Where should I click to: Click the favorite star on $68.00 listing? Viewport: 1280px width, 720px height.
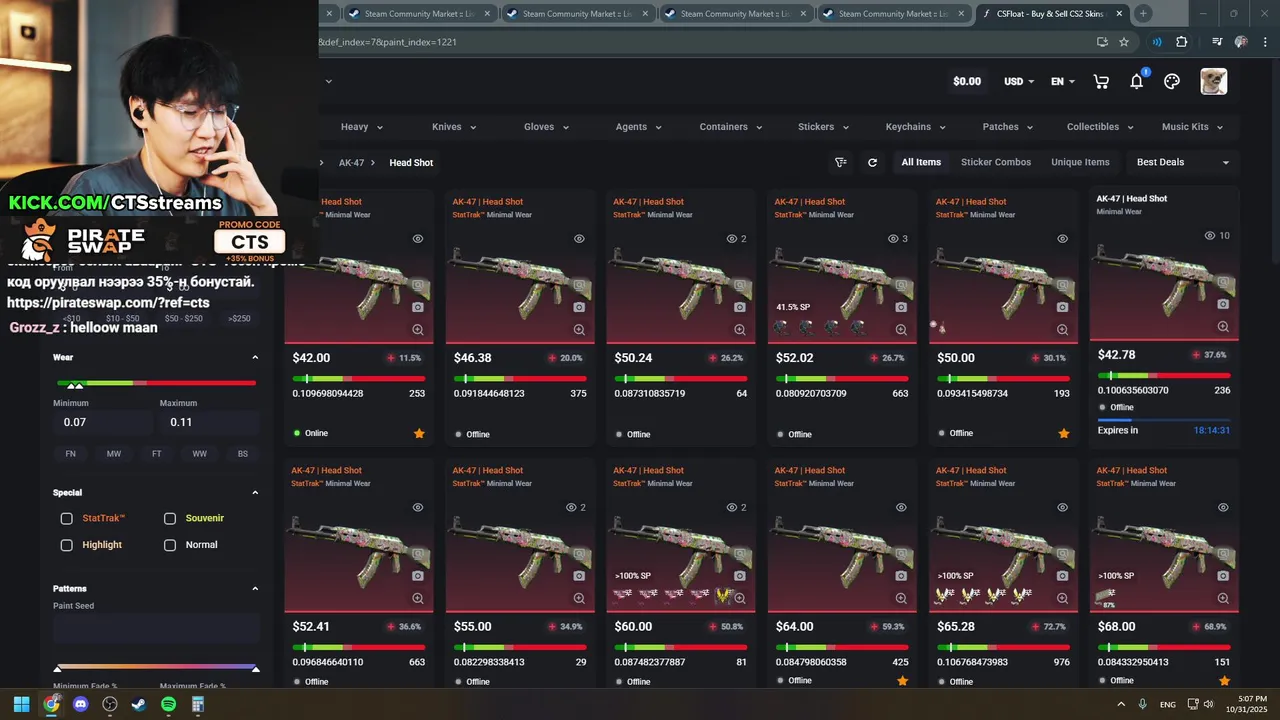[x=1224, y=681]
